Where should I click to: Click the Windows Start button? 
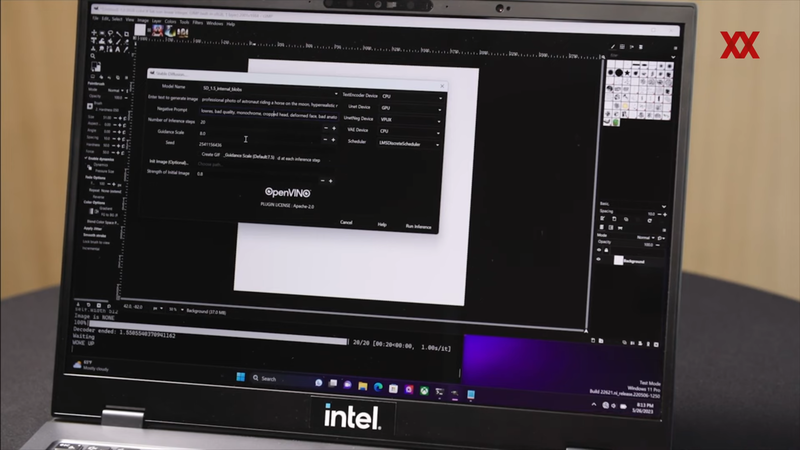(241, 377)
